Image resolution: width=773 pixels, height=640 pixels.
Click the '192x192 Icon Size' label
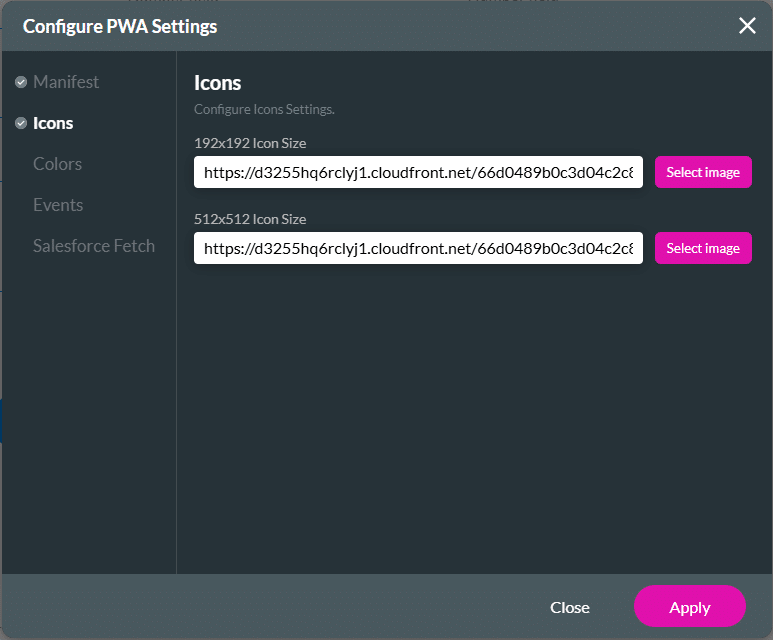(250, 143)
